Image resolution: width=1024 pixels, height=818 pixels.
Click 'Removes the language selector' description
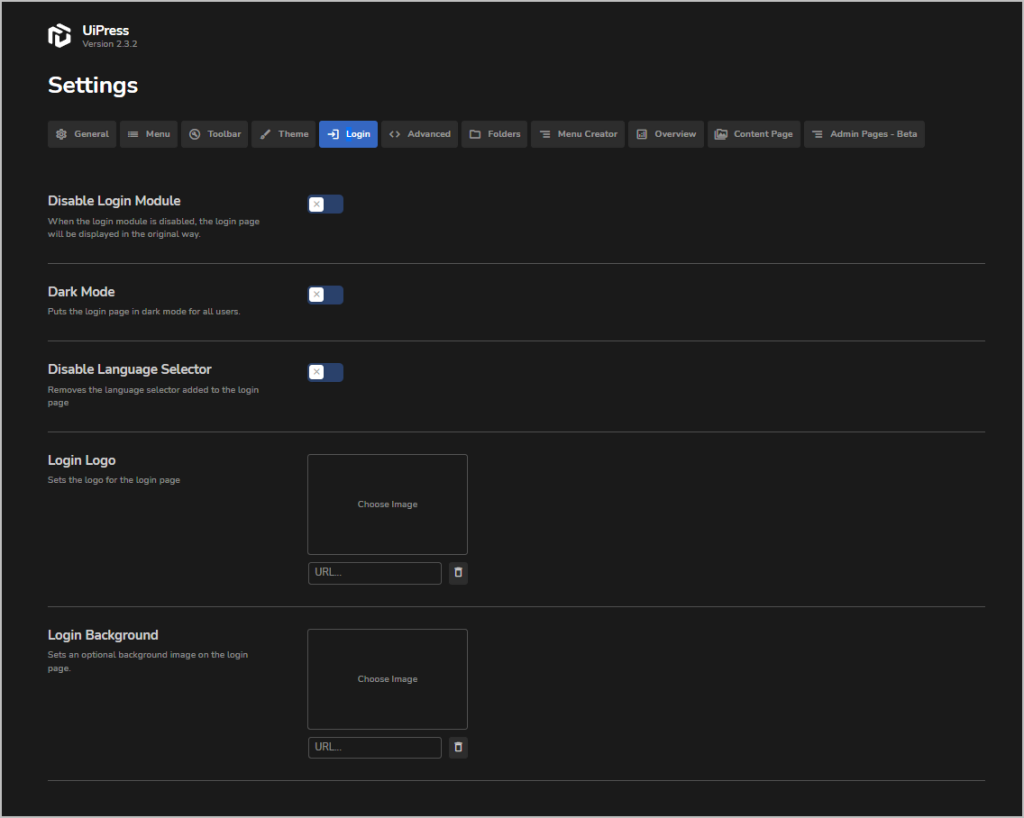point(153,396)
